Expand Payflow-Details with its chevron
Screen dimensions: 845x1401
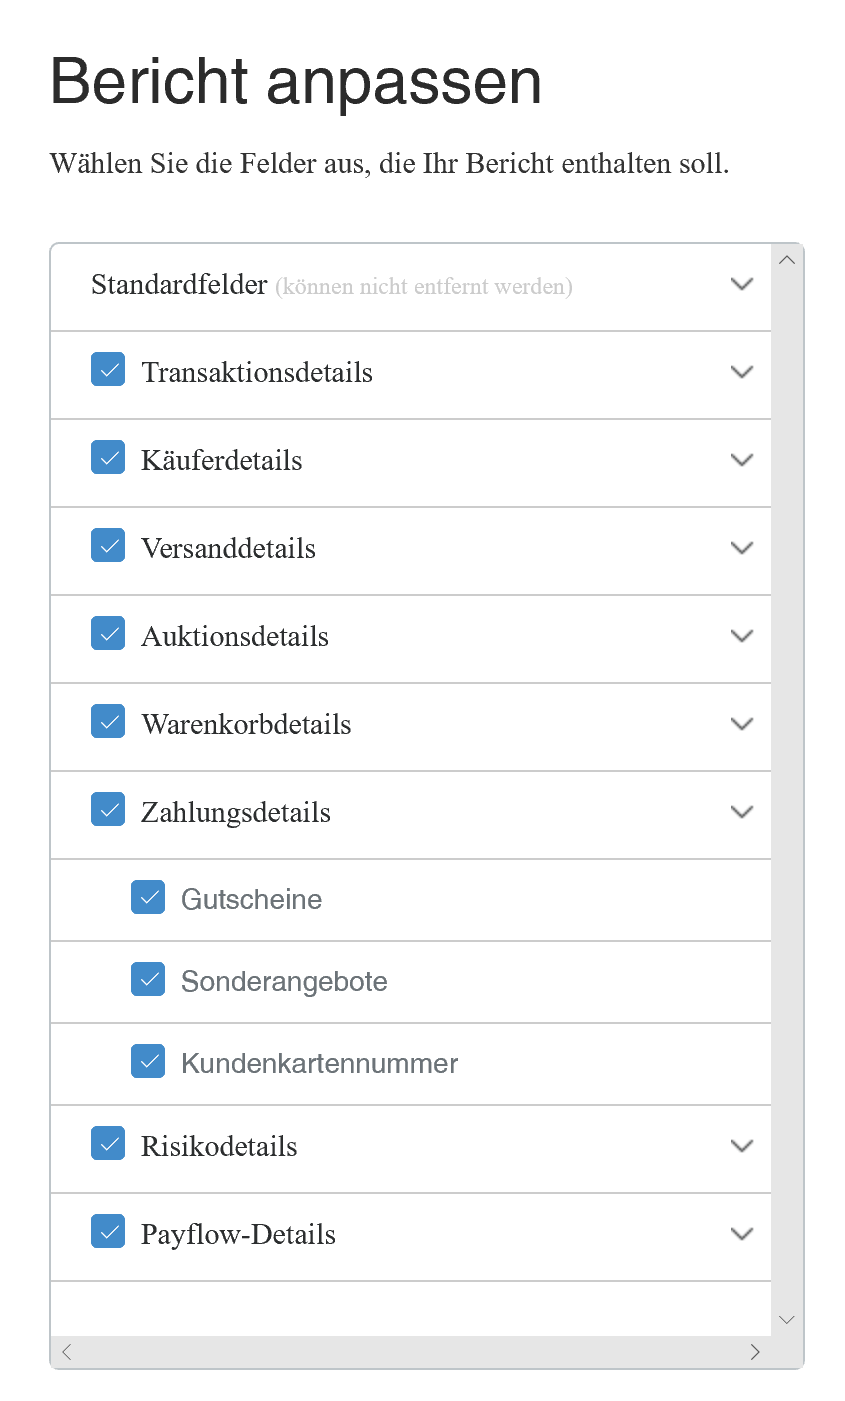tap(742, 1234)
